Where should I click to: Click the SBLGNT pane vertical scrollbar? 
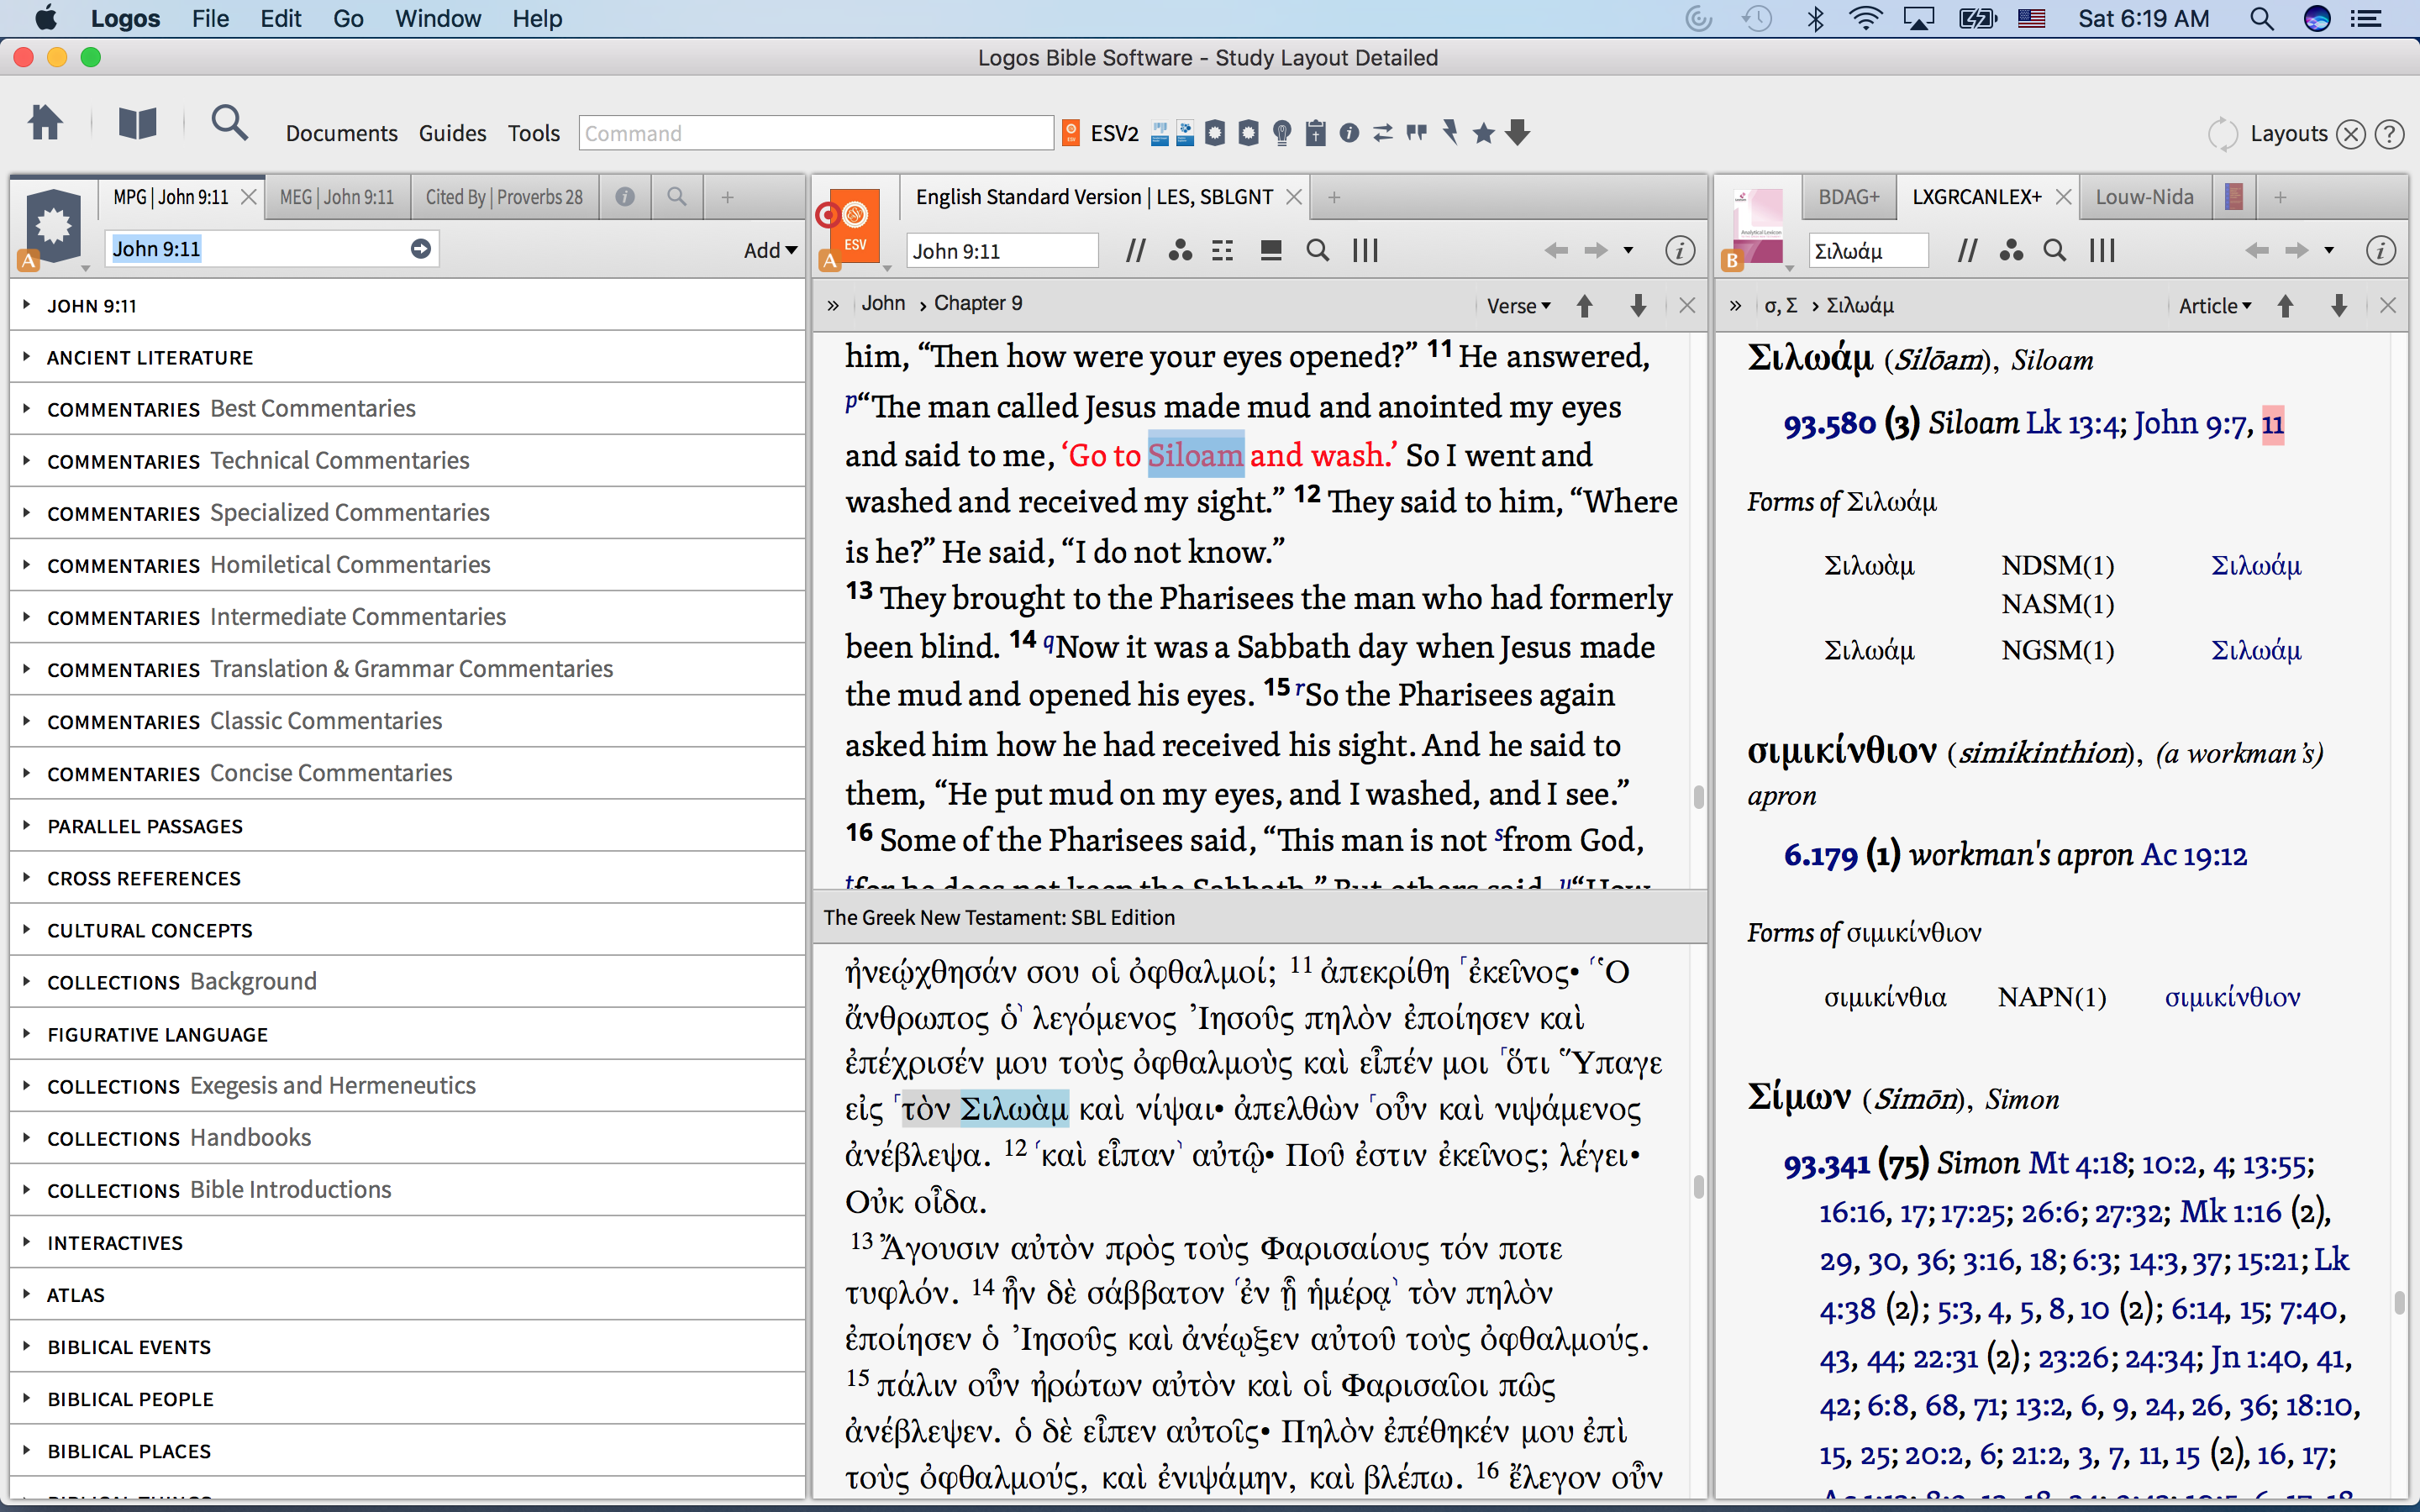[x=1698, y=1187]
